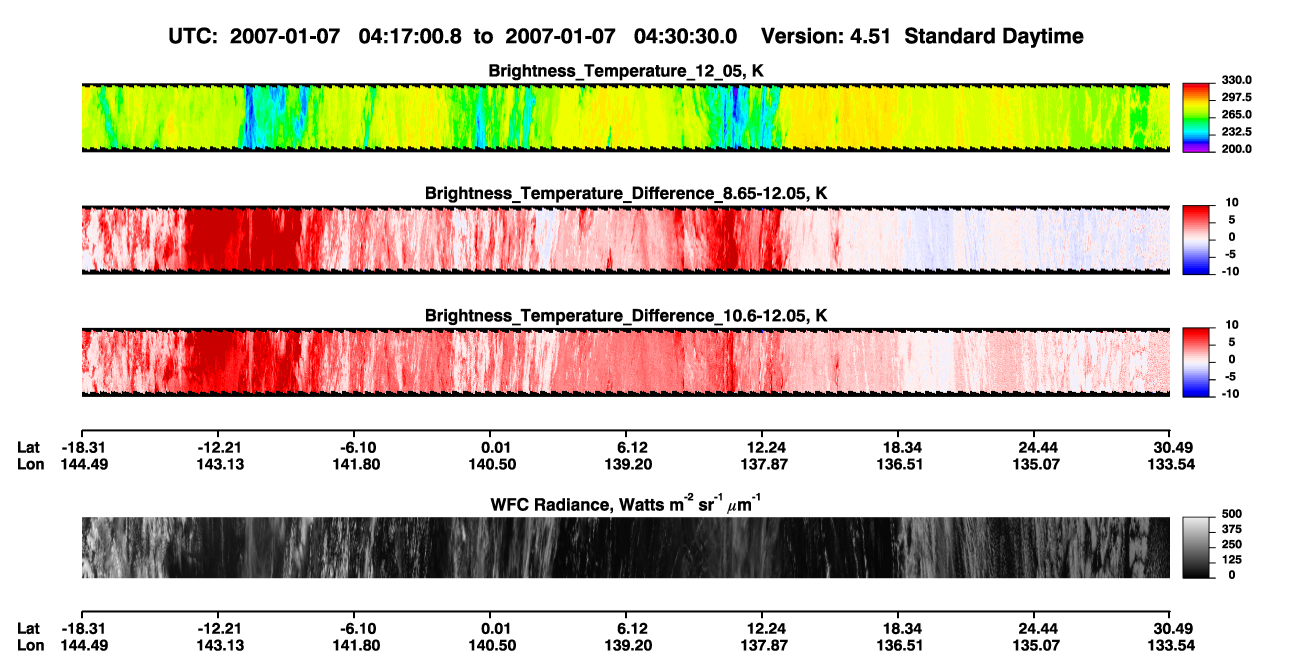Image resolution: width=1300 pixels, height=667 pixels.
Task: Select the 8.65-12.05 difference image strip
Action: 625,240
